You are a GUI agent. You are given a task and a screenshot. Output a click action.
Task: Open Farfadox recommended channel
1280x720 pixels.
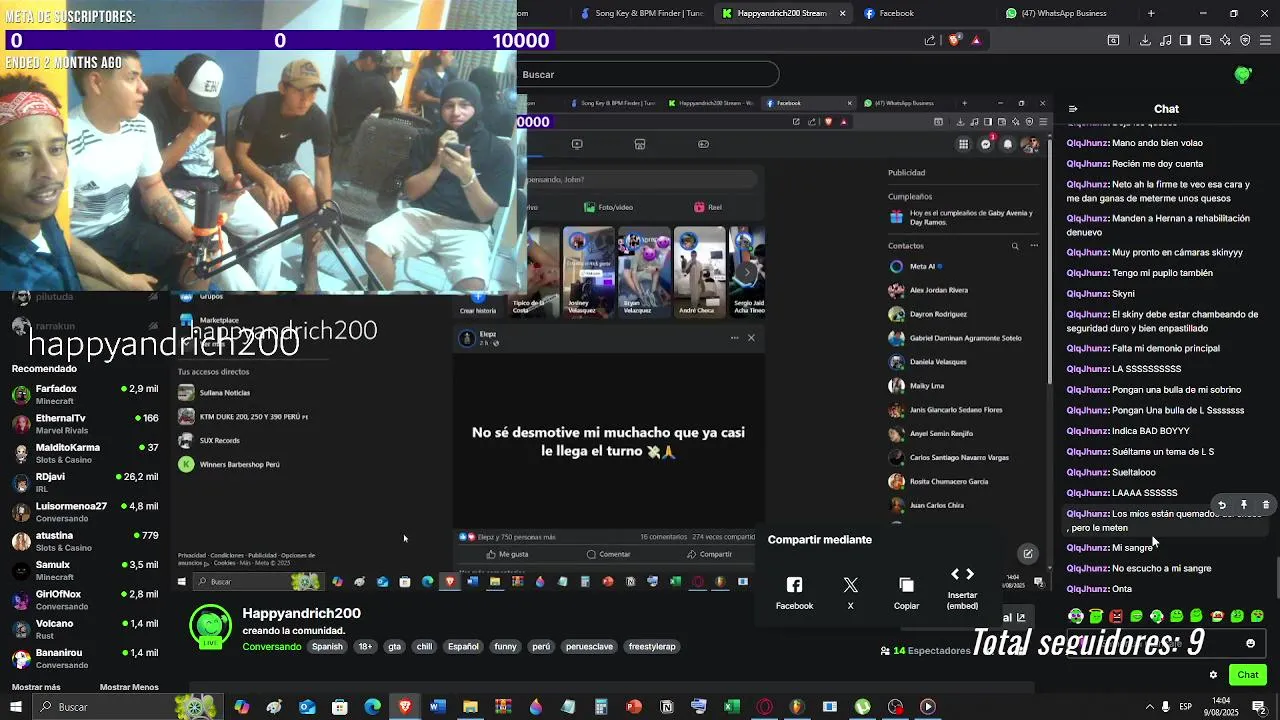pyautogui.click(x=85, y=394)
